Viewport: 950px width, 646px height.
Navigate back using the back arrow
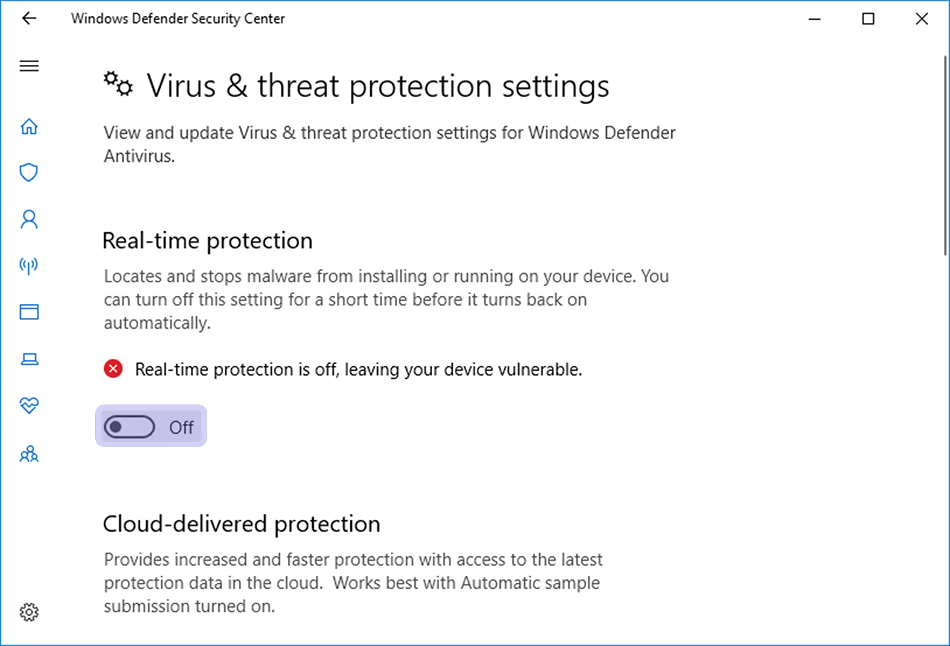coord(29,18)
